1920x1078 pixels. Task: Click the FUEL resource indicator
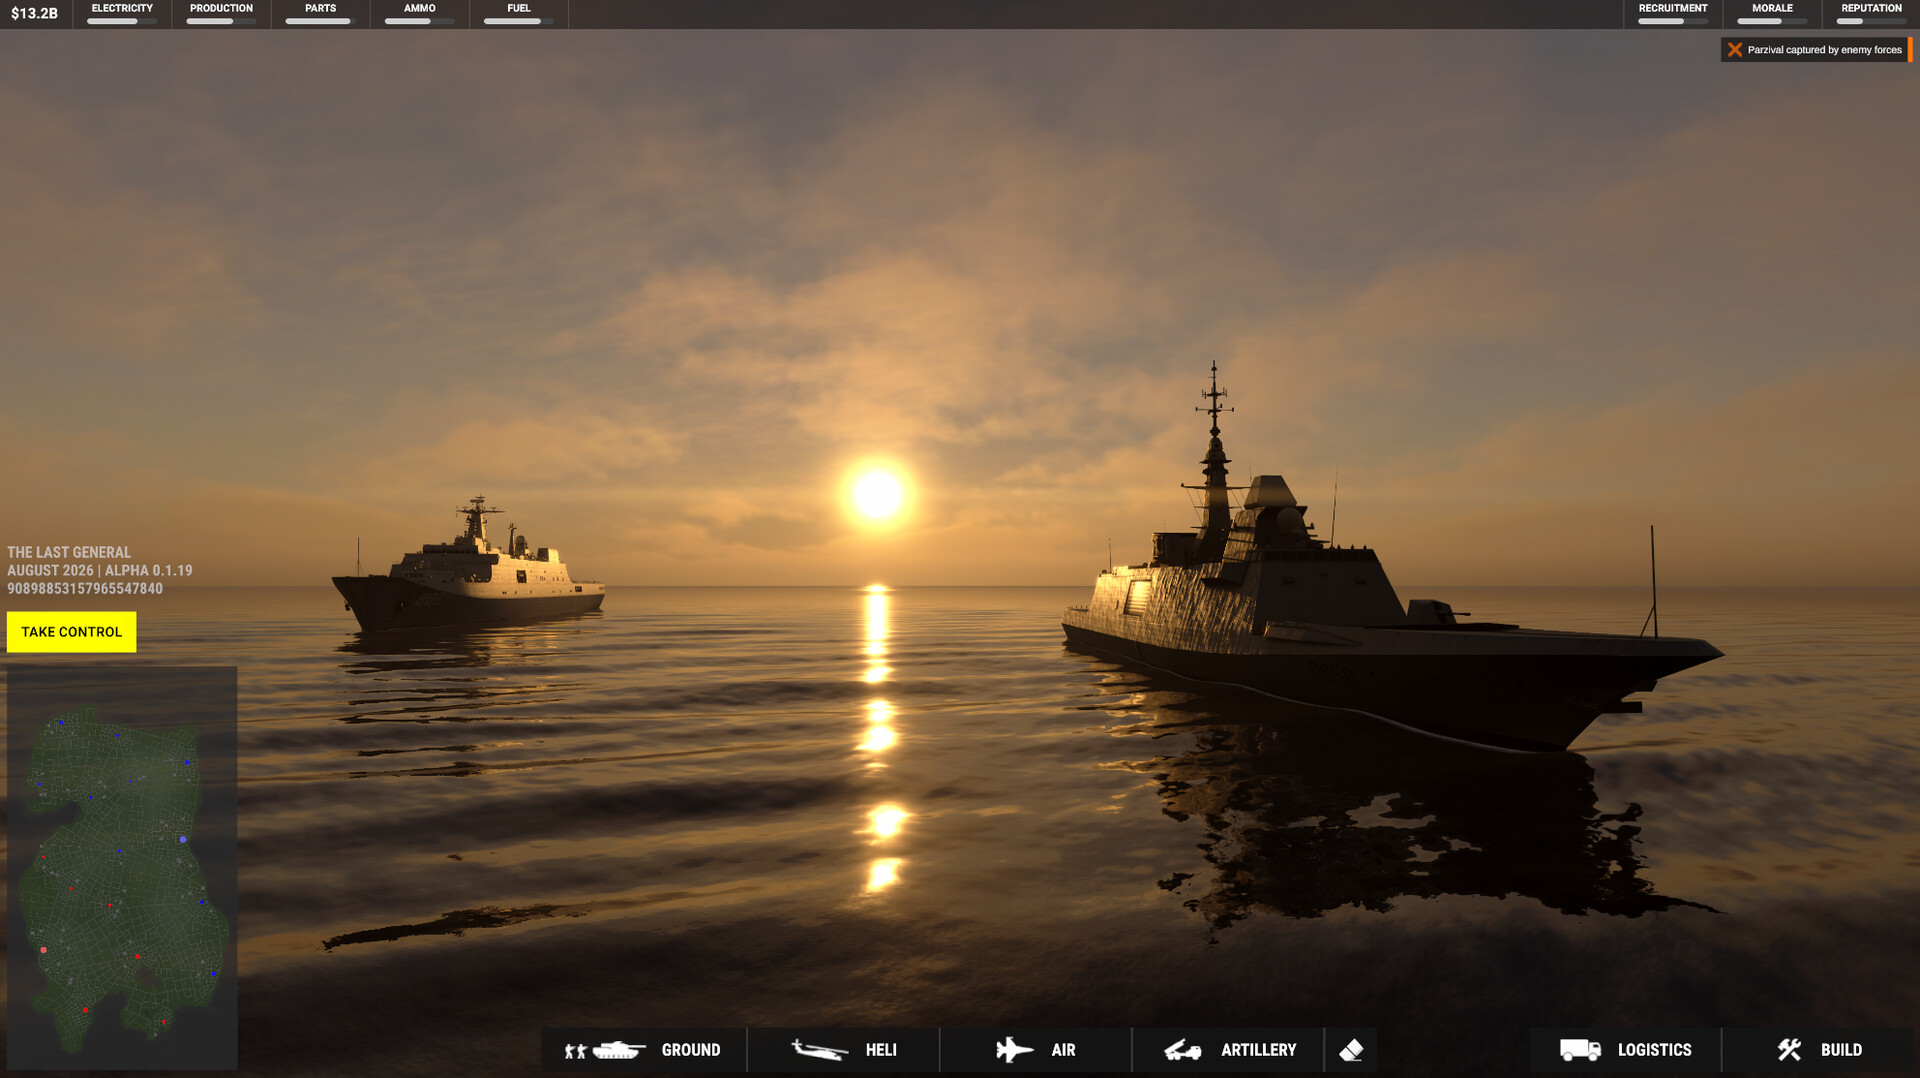(x=518, y=14)
